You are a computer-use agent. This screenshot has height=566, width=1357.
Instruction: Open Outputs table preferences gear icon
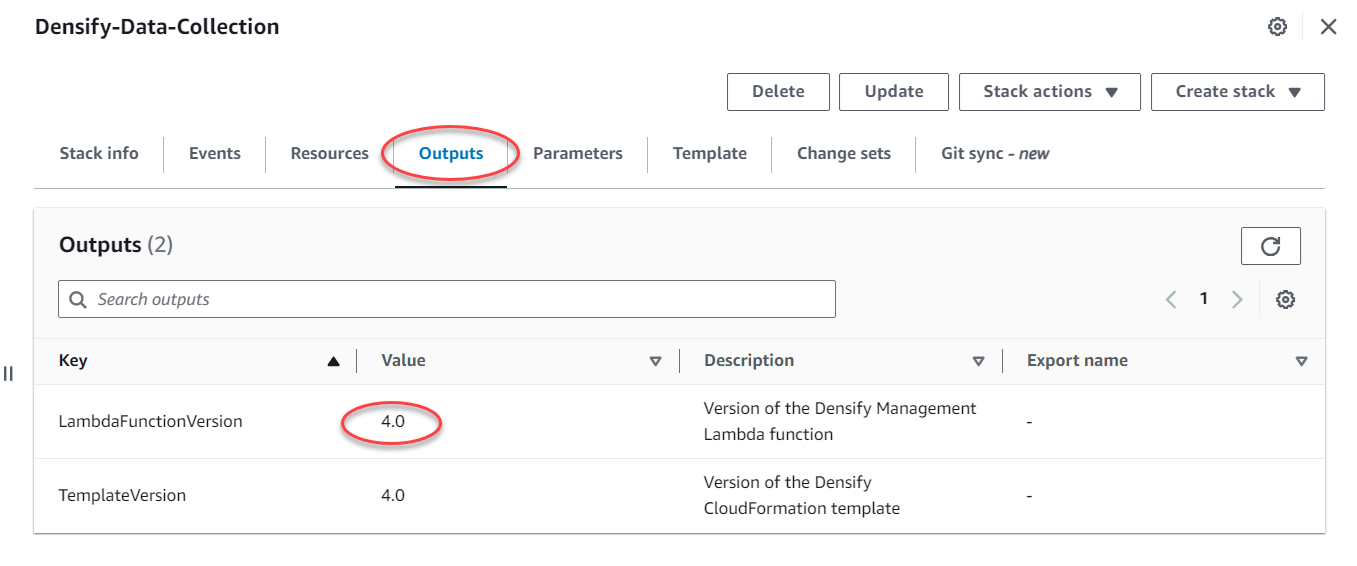click(x=1286, y=299)
